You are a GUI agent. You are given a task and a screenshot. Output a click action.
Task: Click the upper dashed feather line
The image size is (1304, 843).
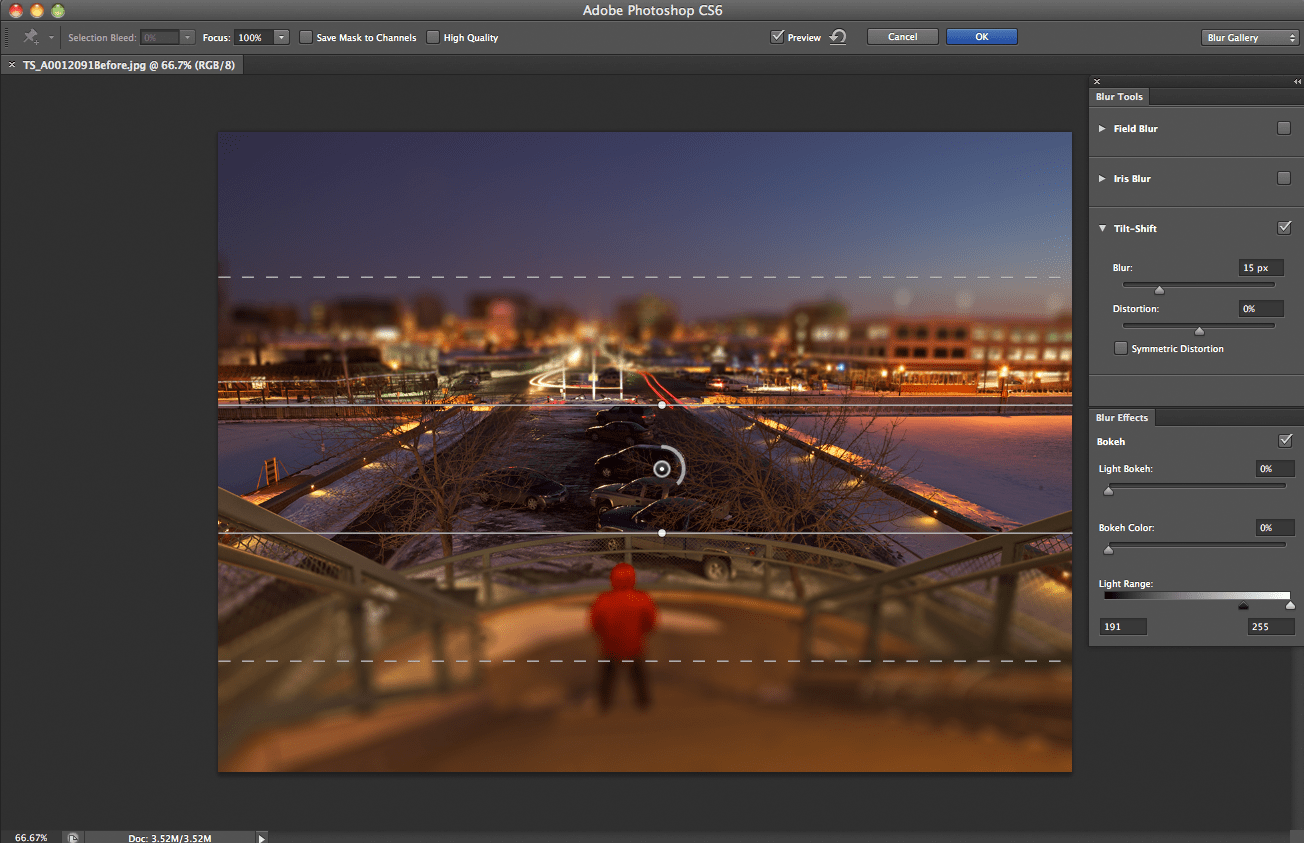[x=645, y=277]
